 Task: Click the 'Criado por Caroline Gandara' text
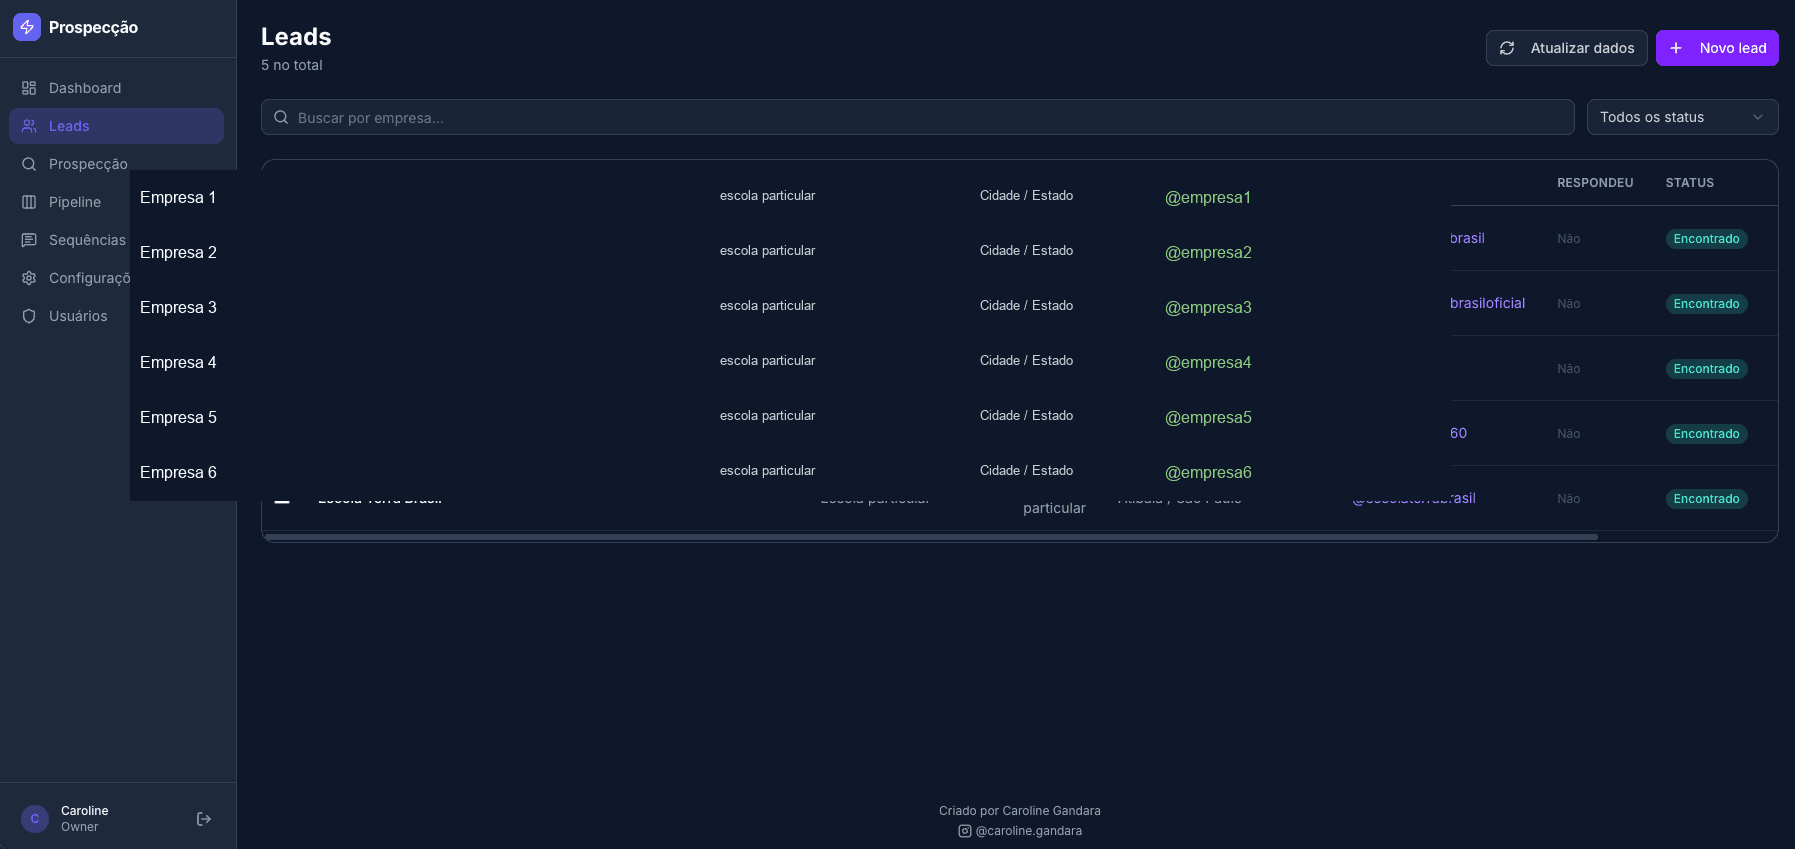pos(1019,811)
